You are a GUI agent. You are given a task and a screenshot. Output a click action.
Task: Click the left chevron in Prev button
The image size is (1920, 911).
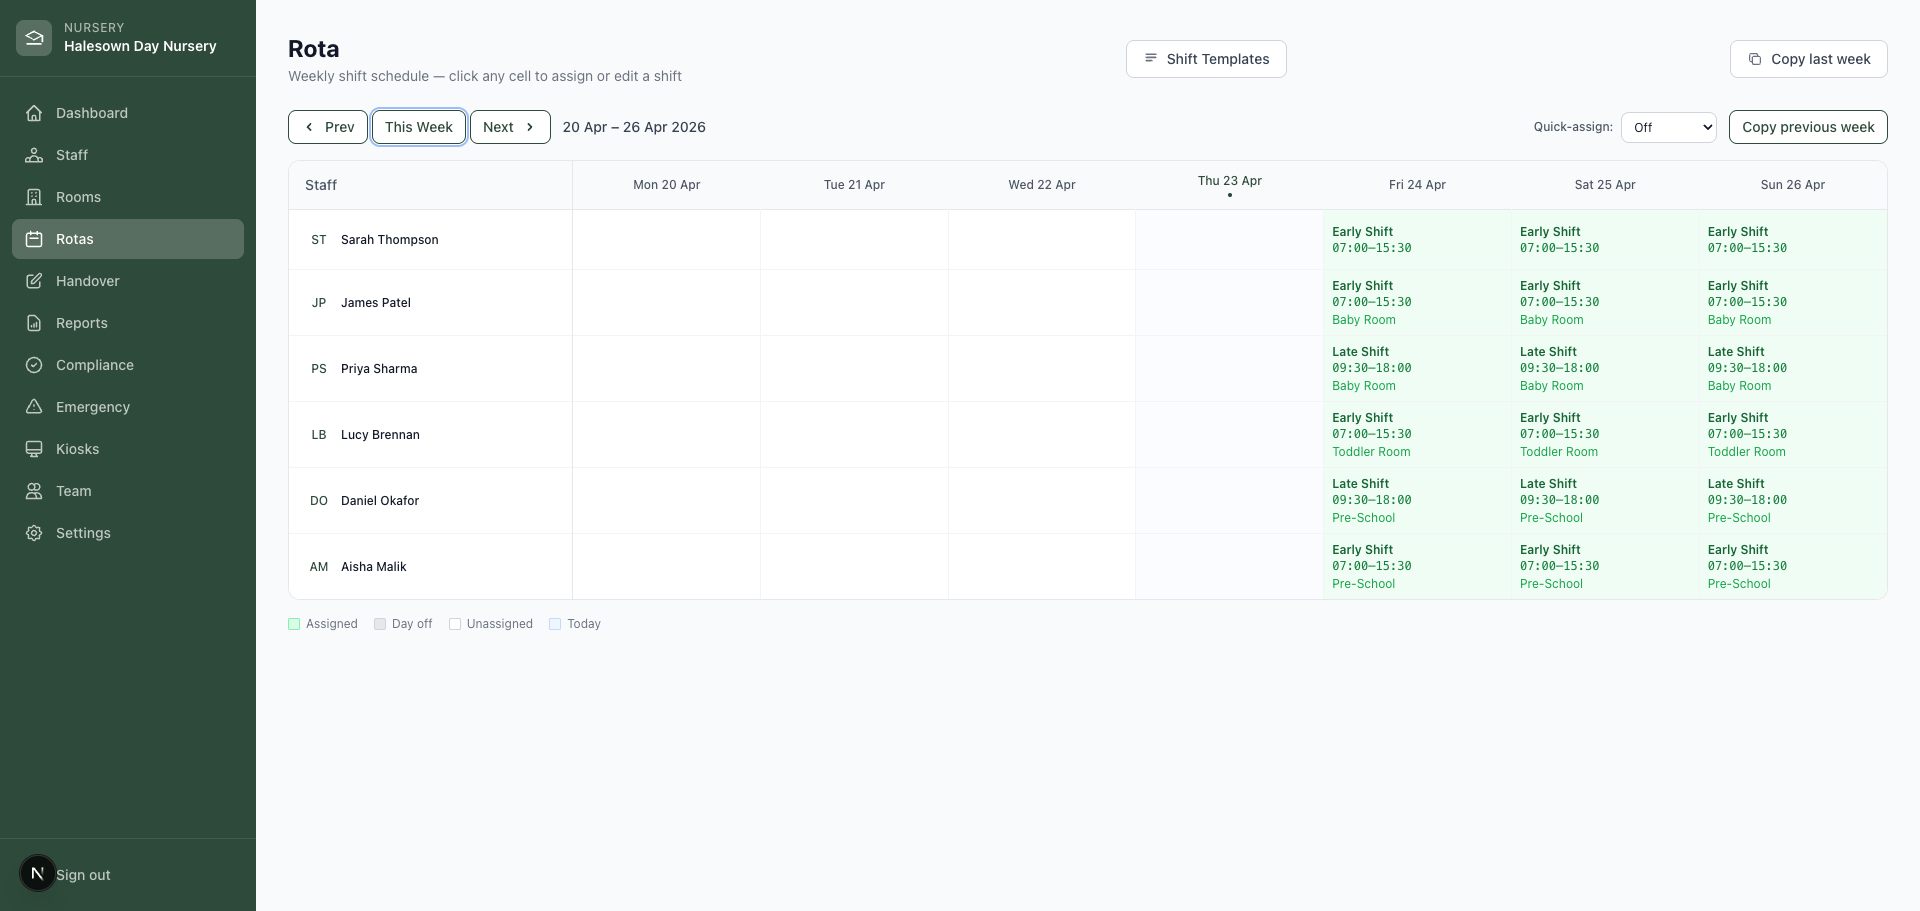[x=309, y=127]
